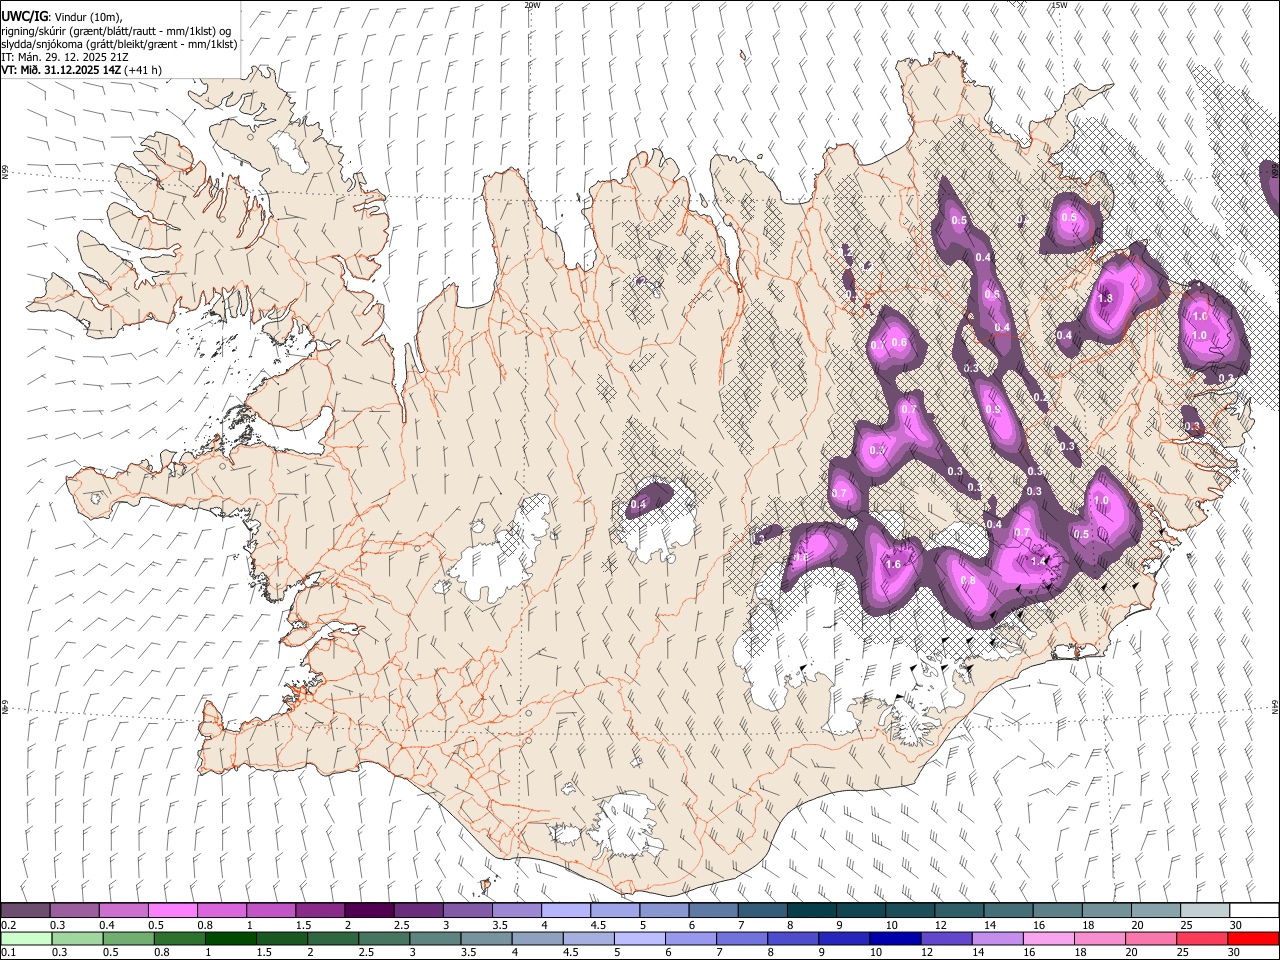Click the '30' label in the top legend row
The height and width of the screenshot is (960, 1280).
[1235, 925]
